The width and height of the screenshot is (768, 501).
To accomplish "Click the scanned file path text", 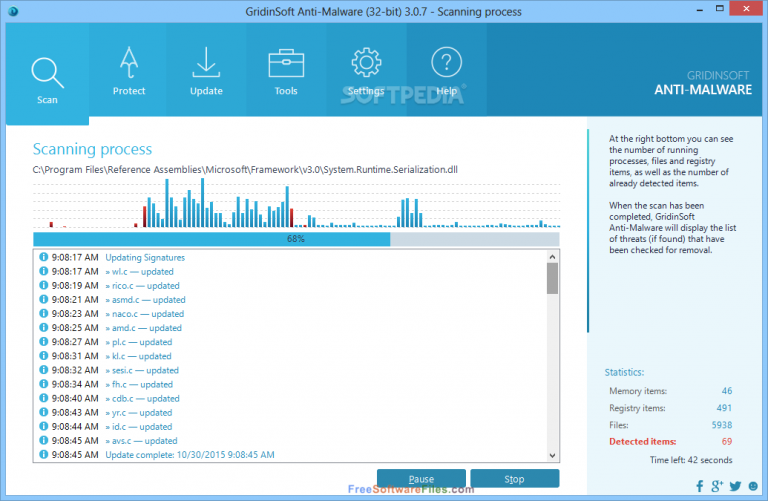I will [245, 170].
